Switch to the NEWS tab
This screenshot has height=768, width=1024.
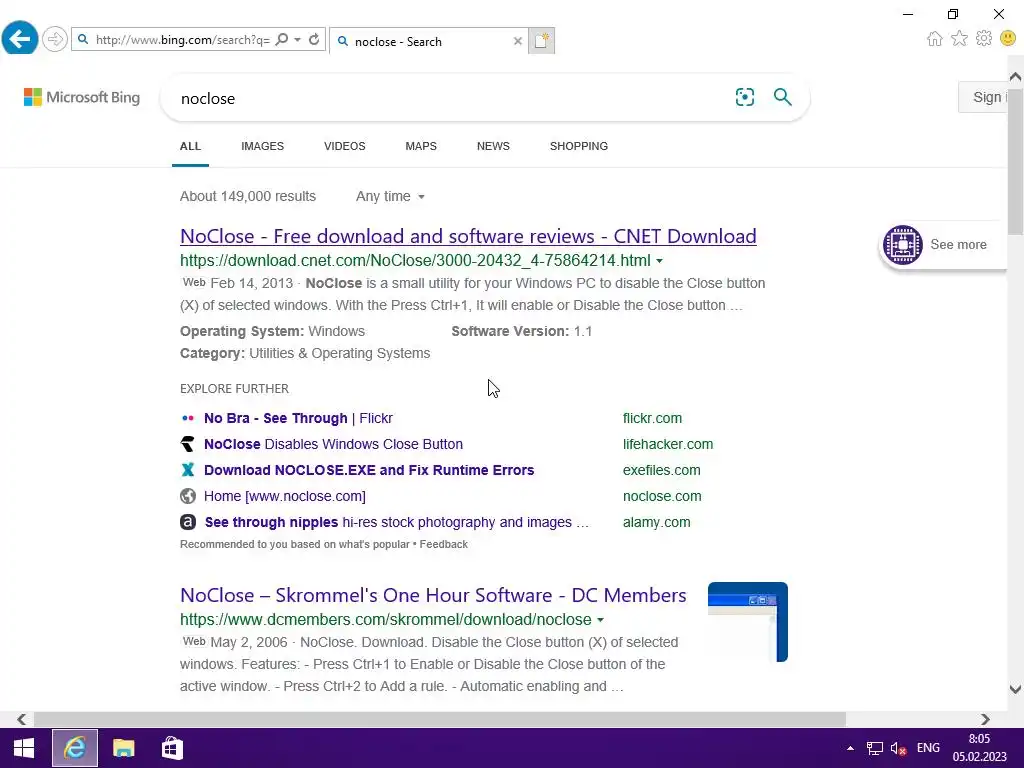(493, 146)
